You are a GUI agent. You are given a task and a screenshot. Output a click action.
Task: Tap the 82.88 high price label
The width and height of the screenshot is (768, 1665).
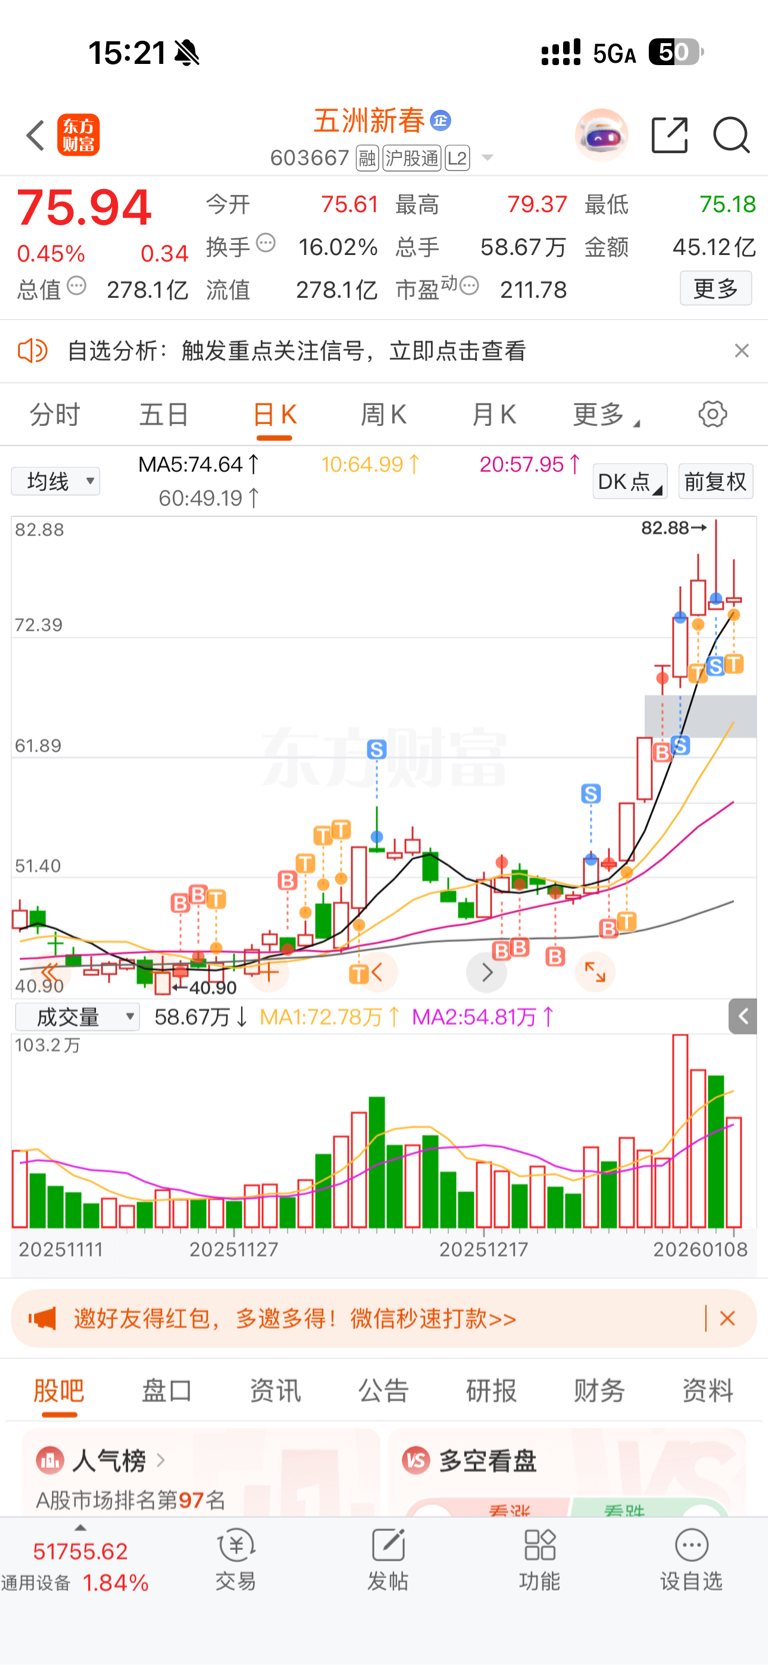pyautogui.click(x=673, y=528)
